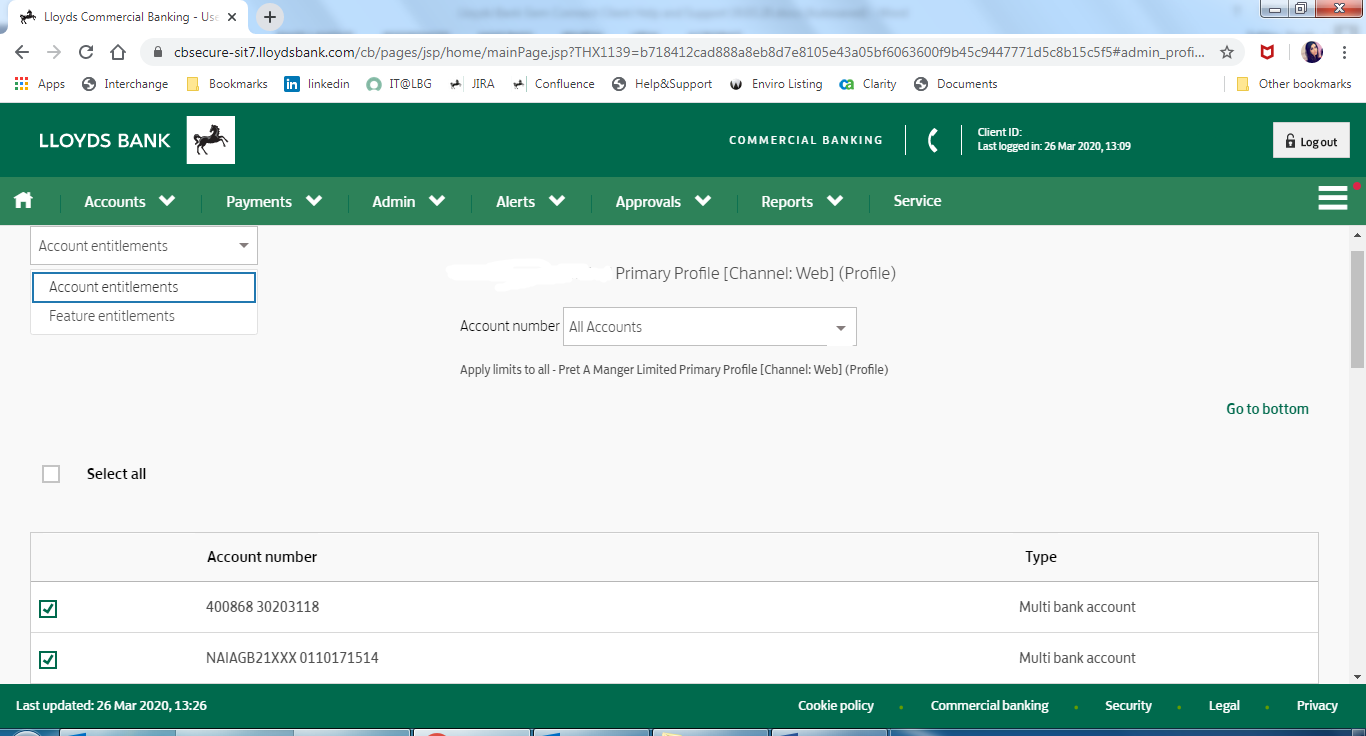This screenshot has height=736, width=1366.
Task: Click the browser address bar
Action: (690, 52)
